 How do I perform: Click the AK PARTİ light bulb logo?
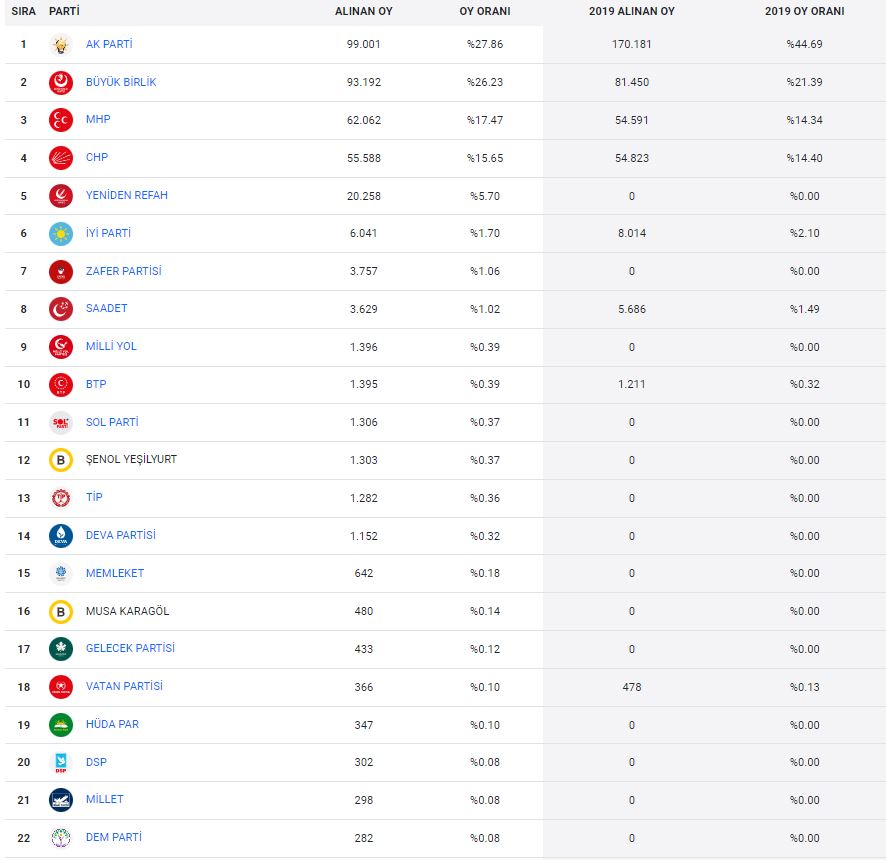click(x=61, y=45)
